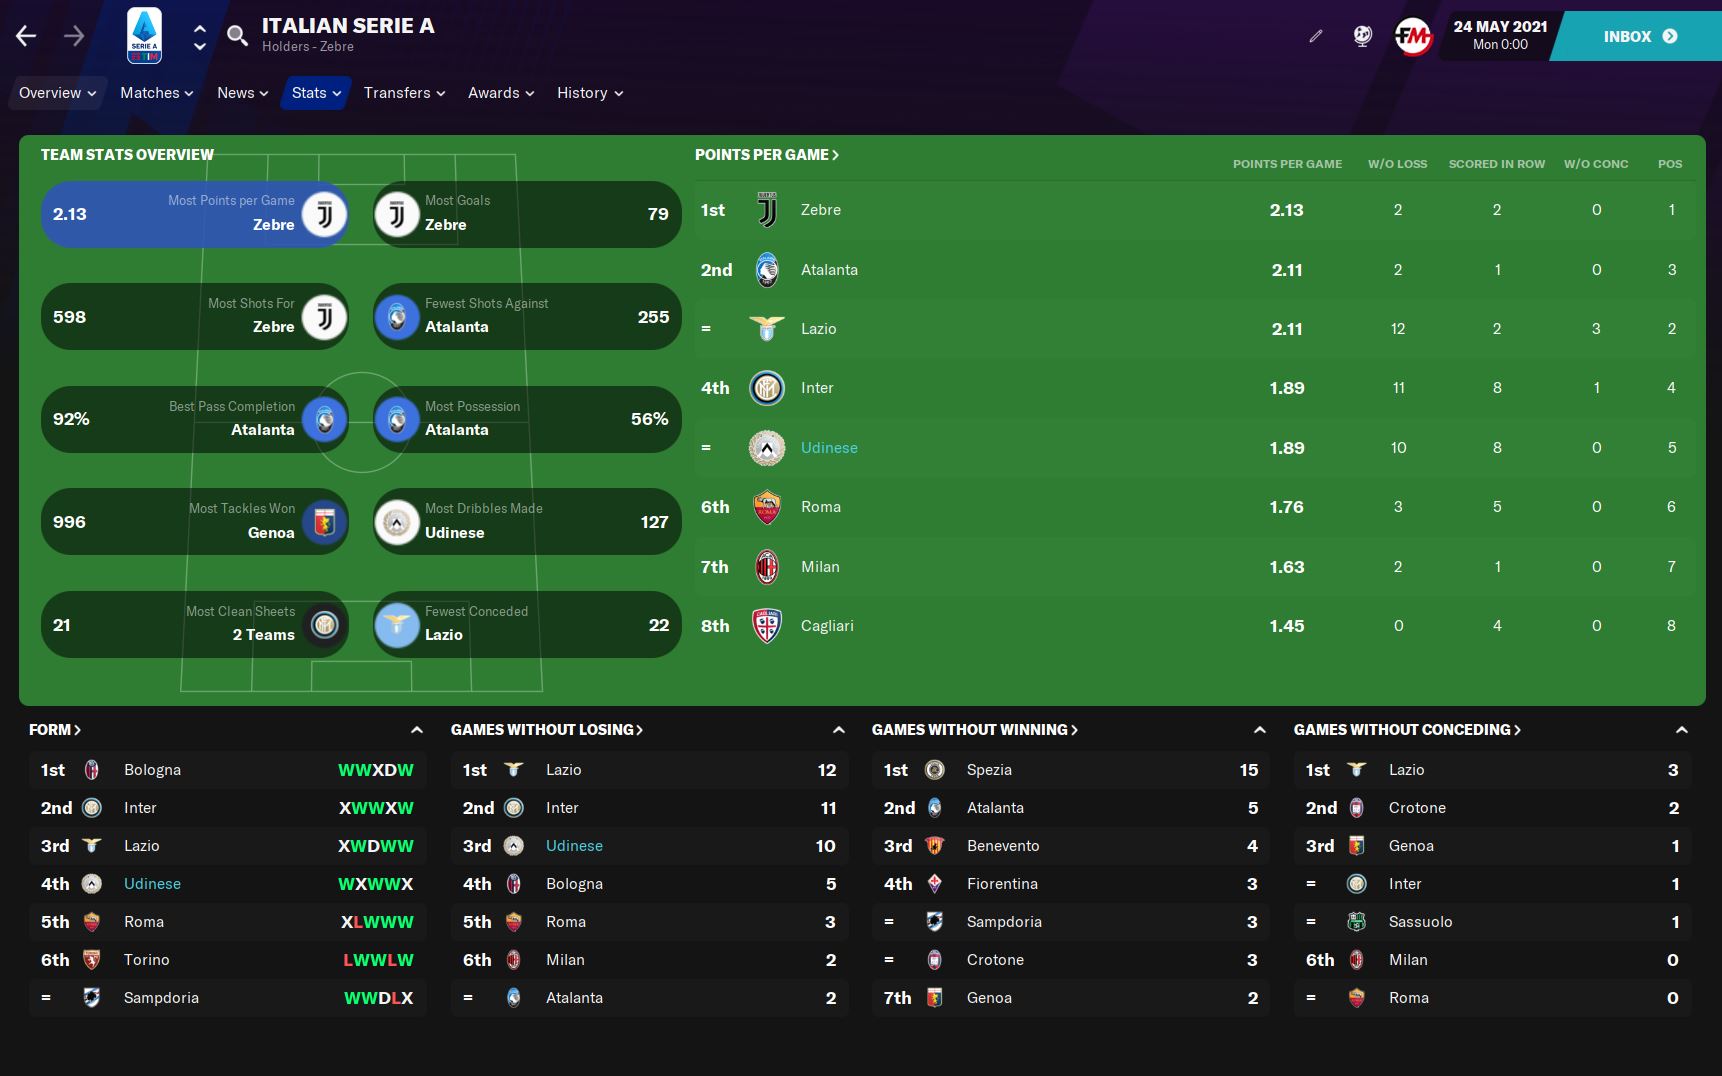Image resolution: width=1722 pixels, height=1076 pixels.
Task: Collapse the Games Without Losing panel
Action: click(x=839, y=730)
